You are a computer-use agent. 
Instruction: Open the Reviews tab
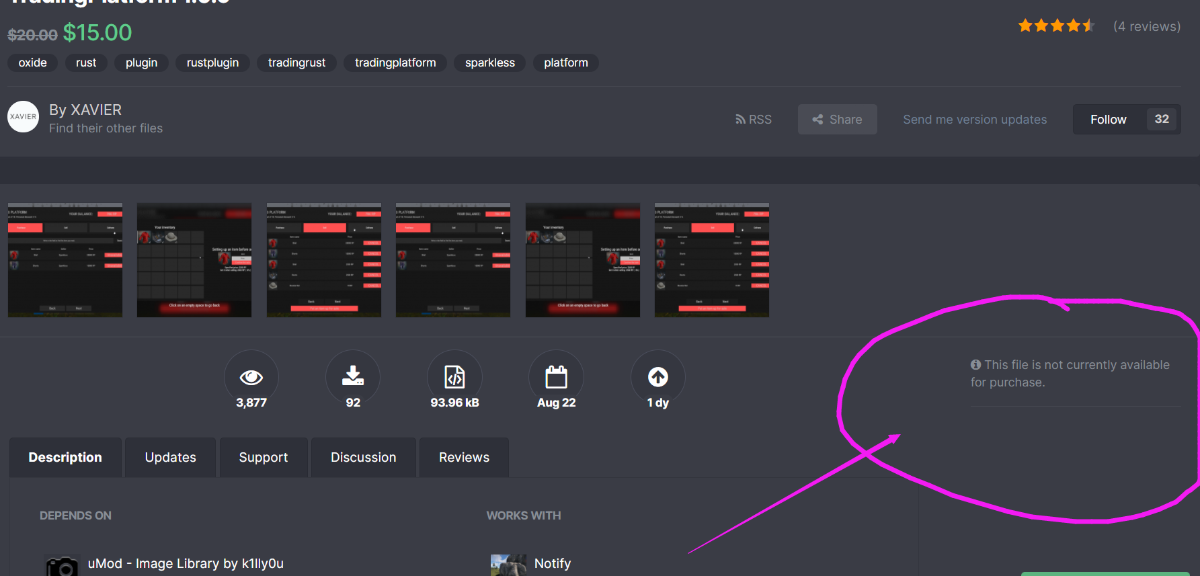464,457
